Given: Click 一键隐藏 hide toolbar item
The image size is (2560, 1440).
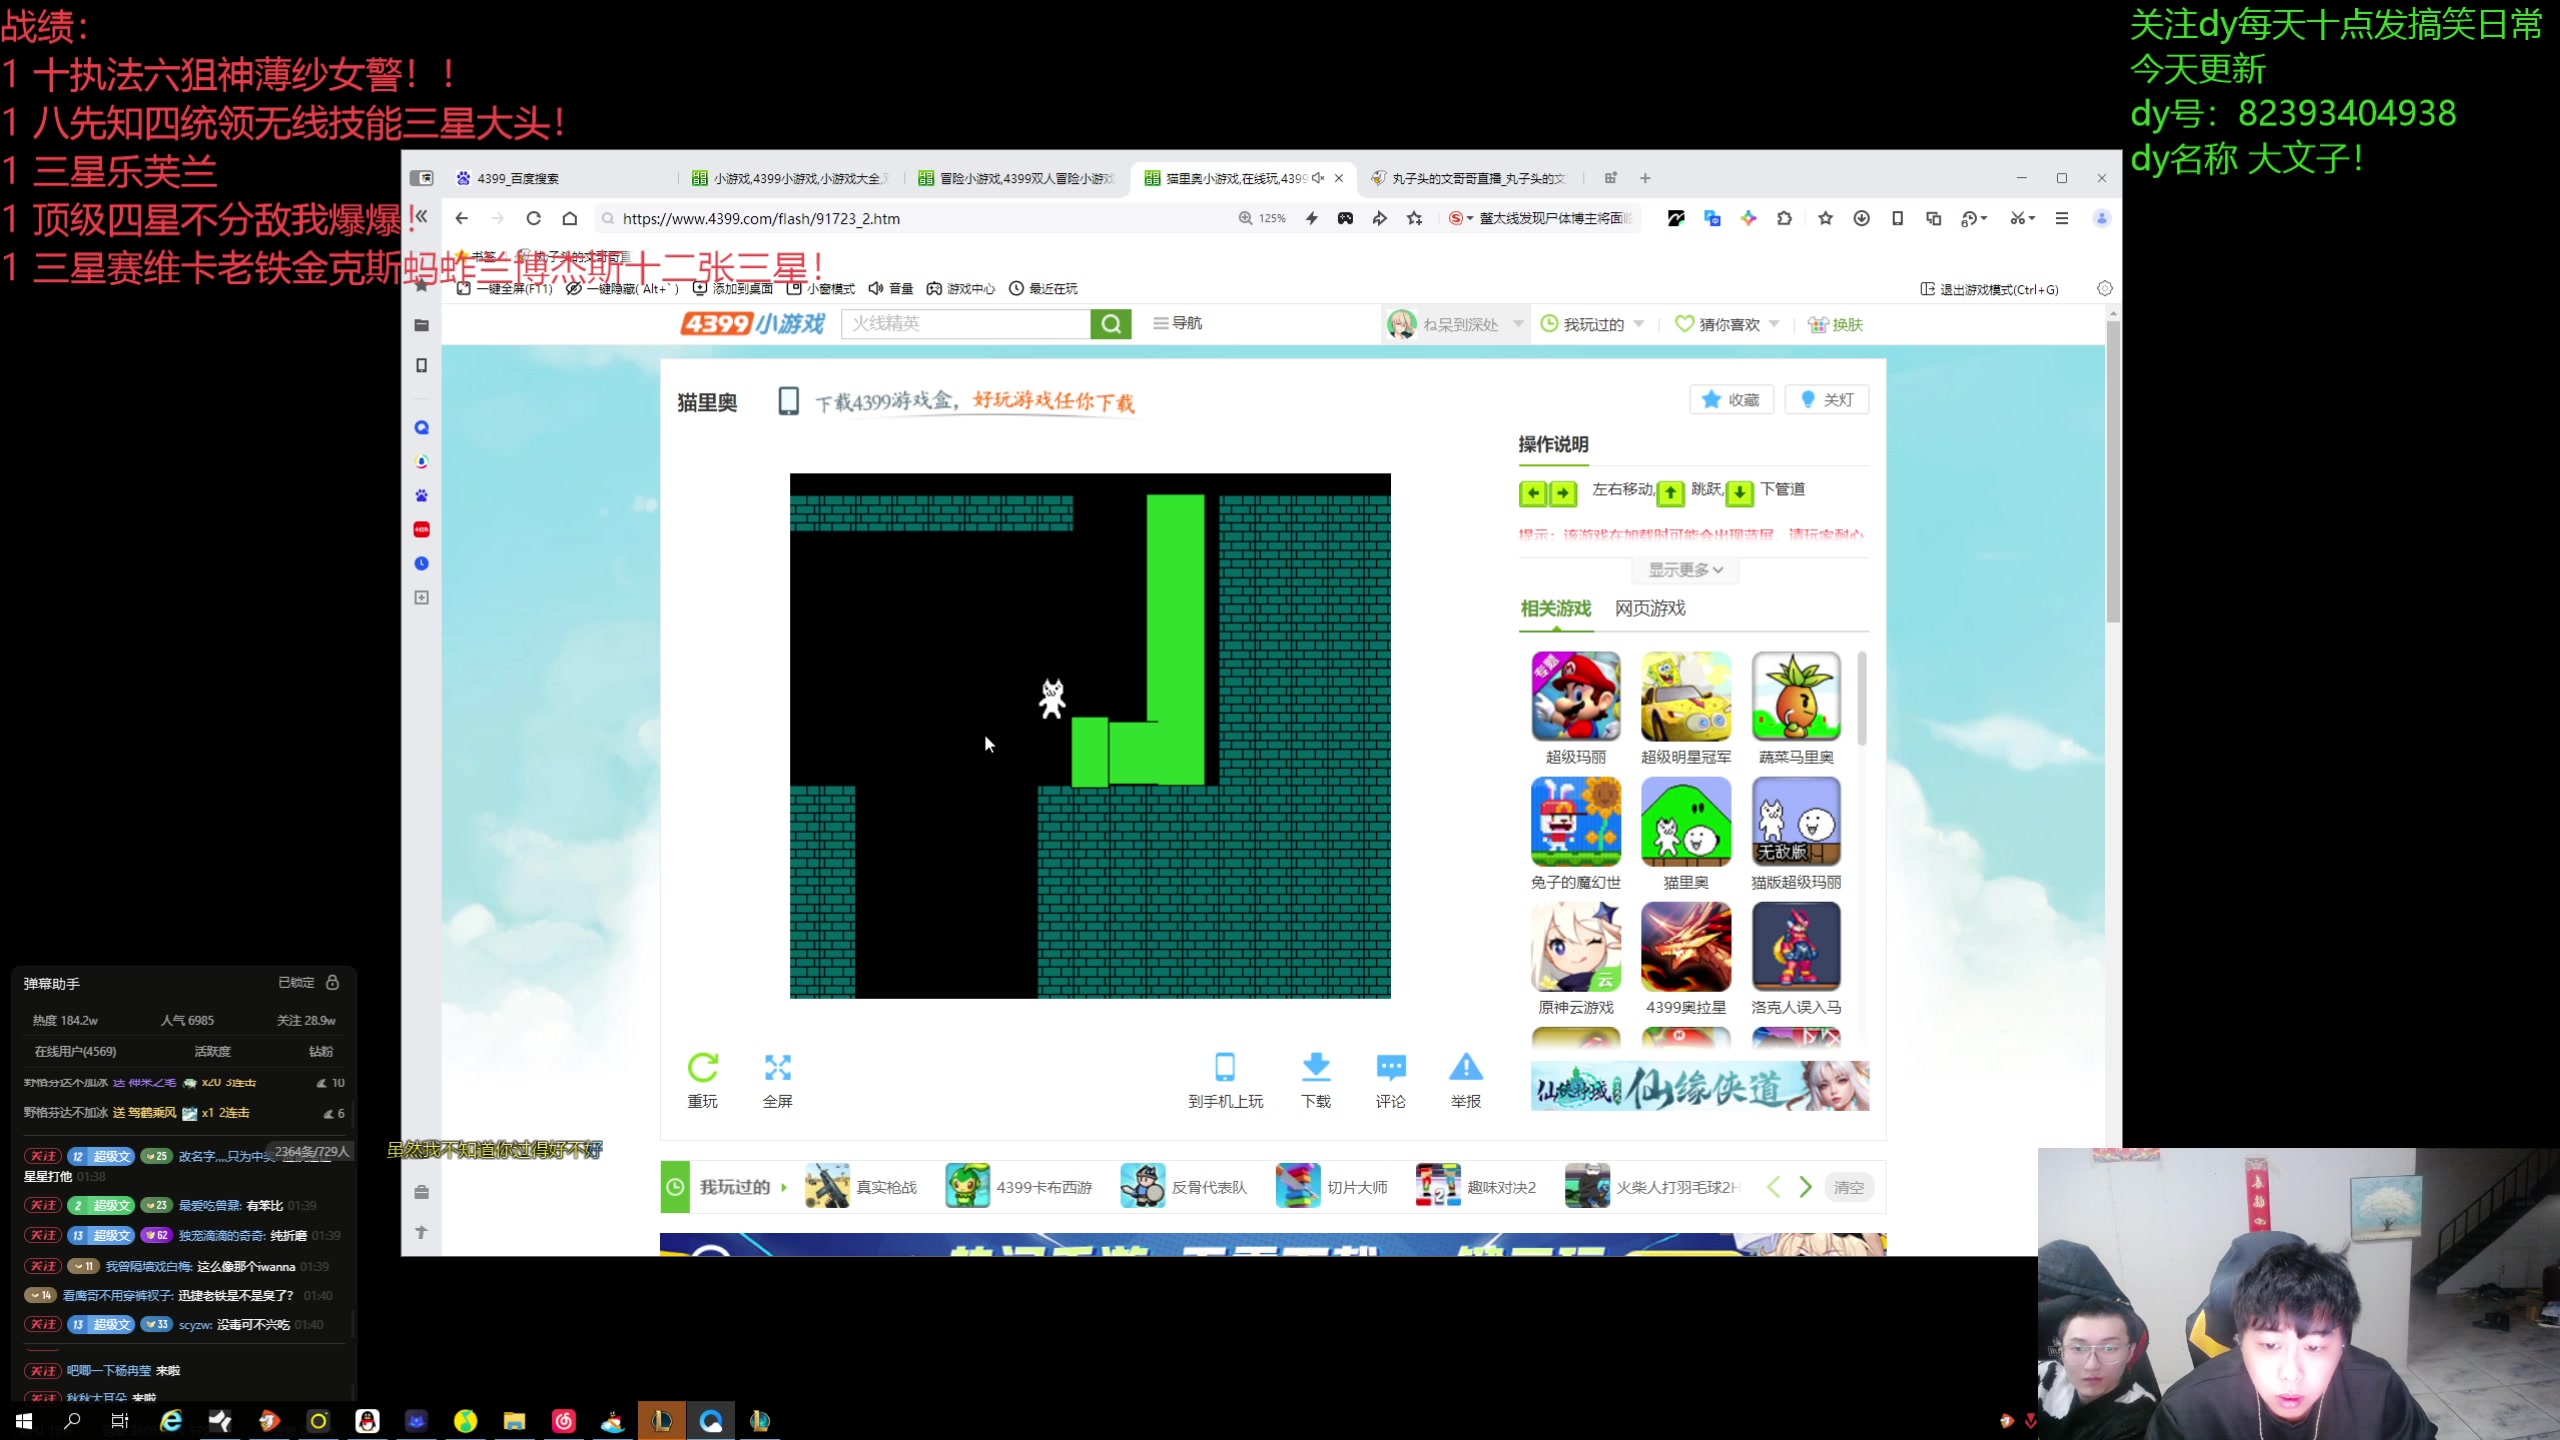Looking at the screenshot, I should coord(622,289).
